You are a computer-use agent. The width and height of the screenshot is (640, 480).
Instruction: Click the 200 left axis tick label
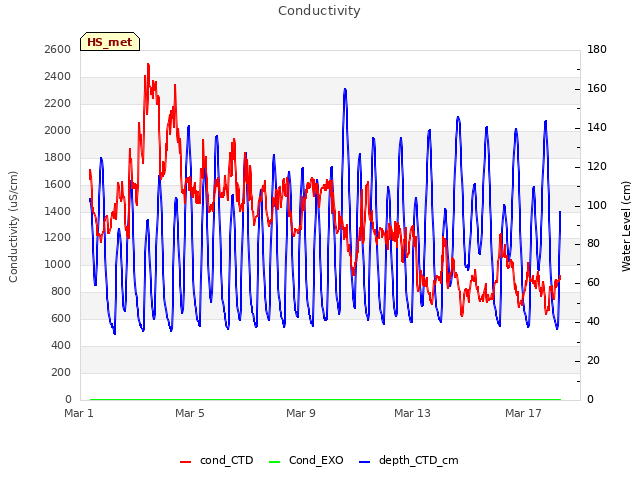click(x=61, y=372)
